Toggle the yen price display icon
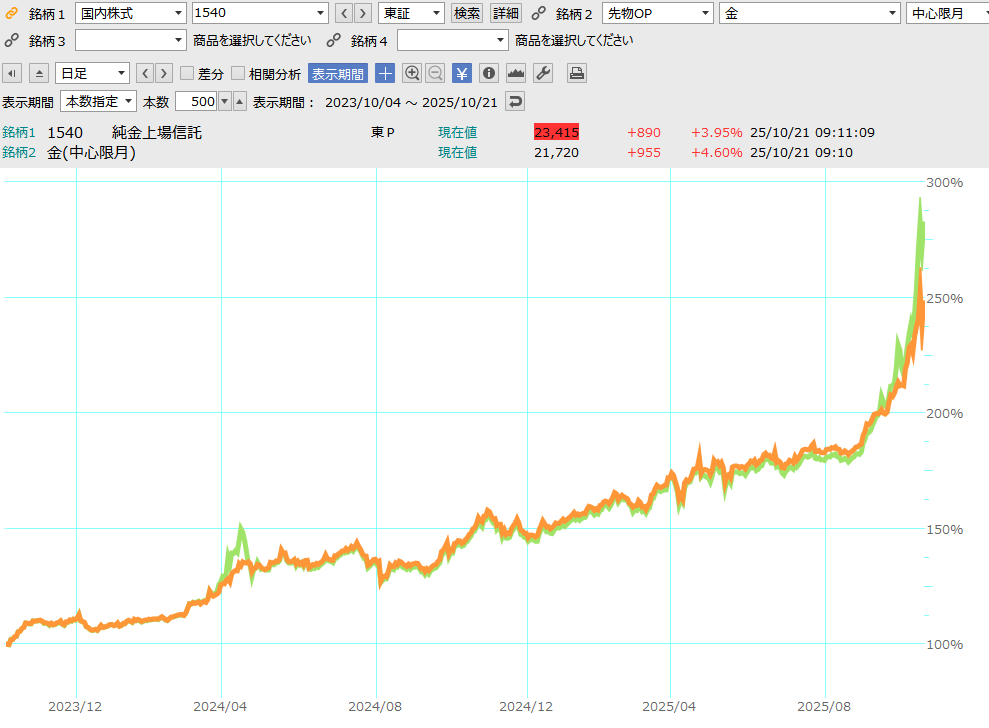 462,73
